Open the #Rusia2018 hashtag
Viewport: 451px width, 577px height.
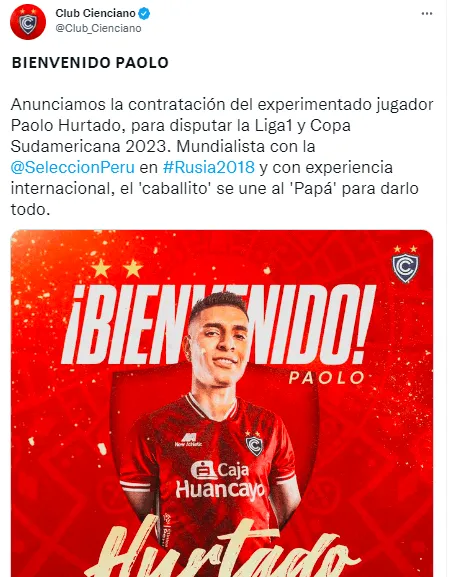click(209, 167)
